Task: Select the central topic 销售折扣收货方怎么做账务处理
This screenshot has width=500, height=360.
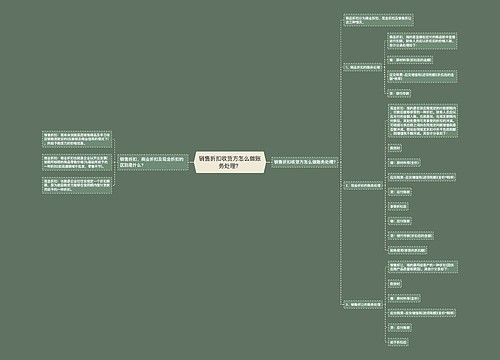Action: (230, 162)
